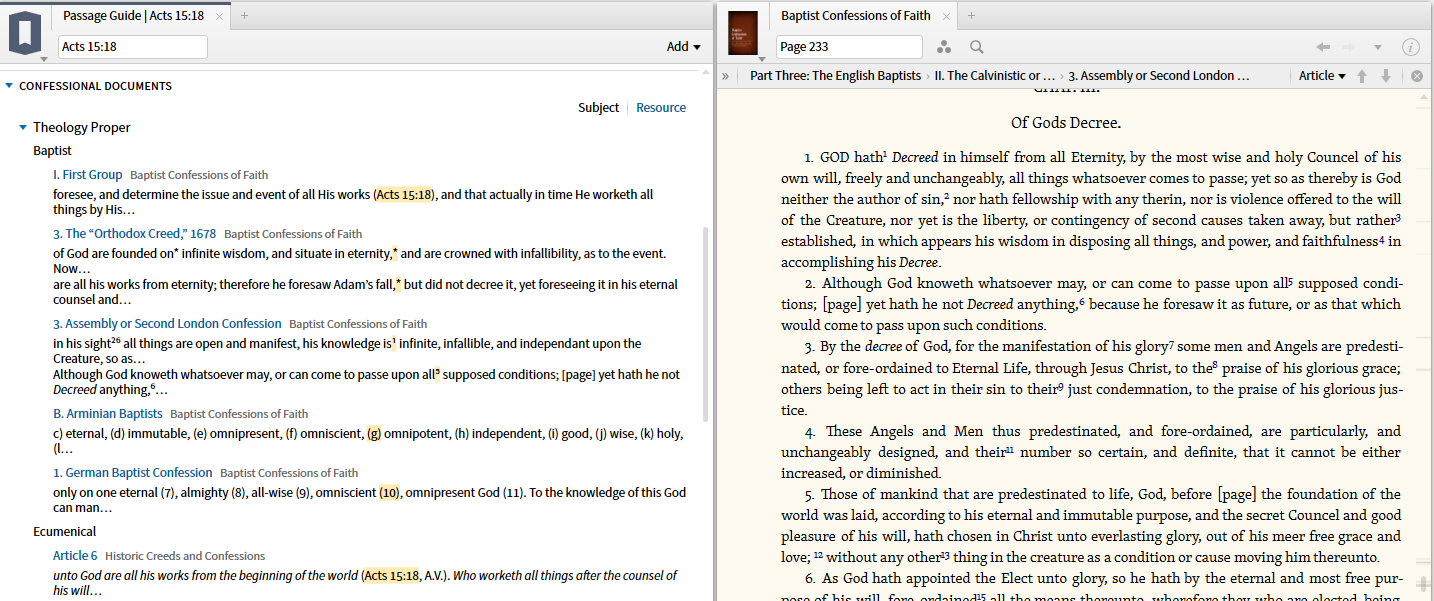Jump to previous article with up arrow
The width and height of the screenshot is (1434, 601).
(1362, 76)
